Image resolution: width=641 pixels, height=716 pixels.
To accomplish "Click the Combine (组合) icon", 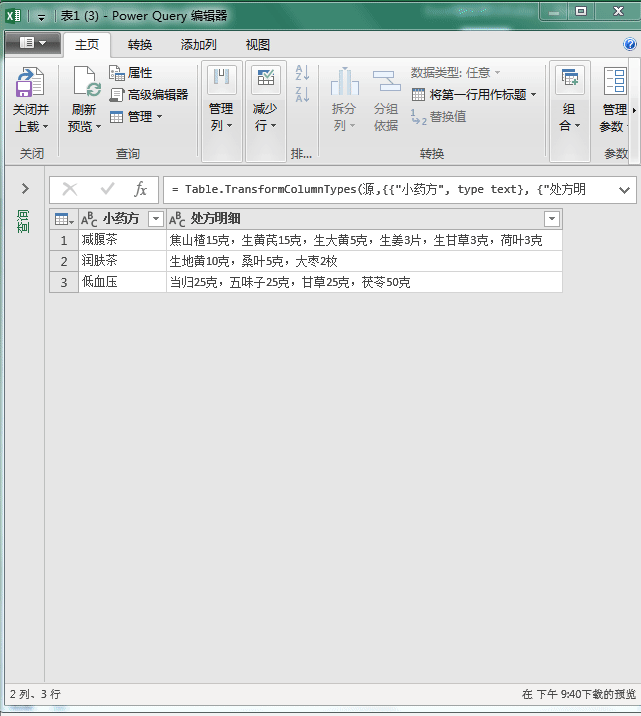I will click(x=570, y=79).
